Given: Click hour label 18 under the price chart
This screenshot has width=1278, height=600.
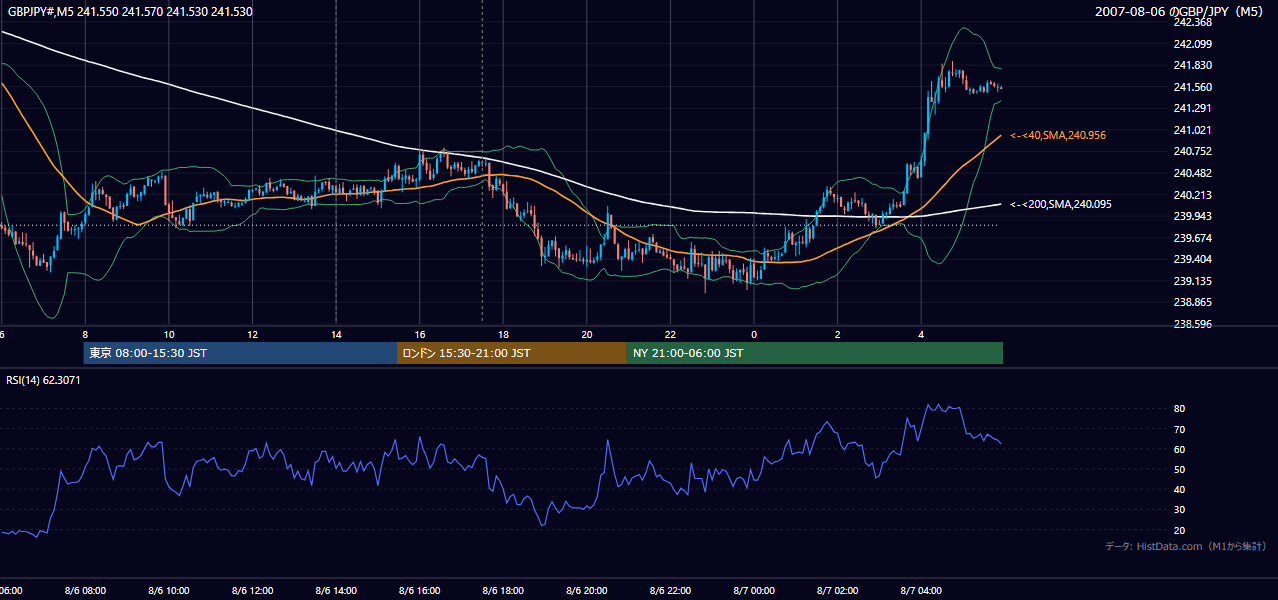Looking at the screenshot, I should [x=503, y=335].
